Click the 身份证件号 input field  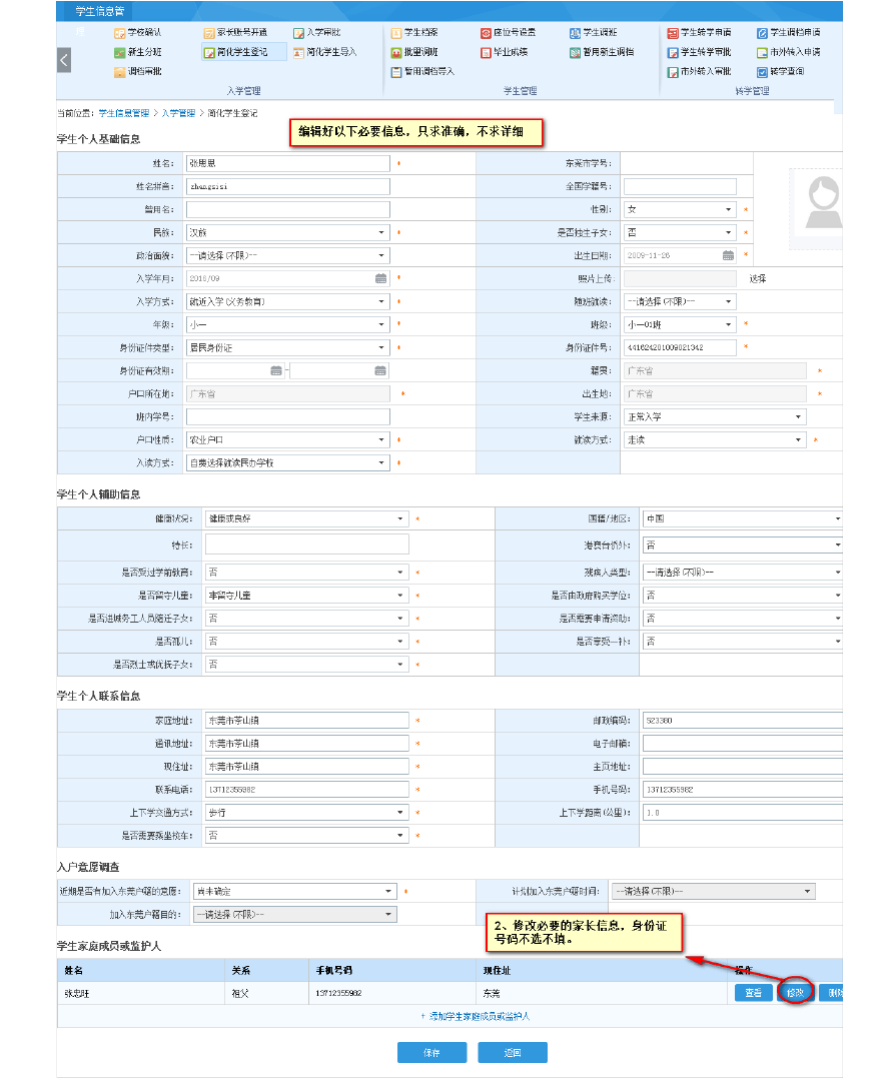(x=681, y=348)
